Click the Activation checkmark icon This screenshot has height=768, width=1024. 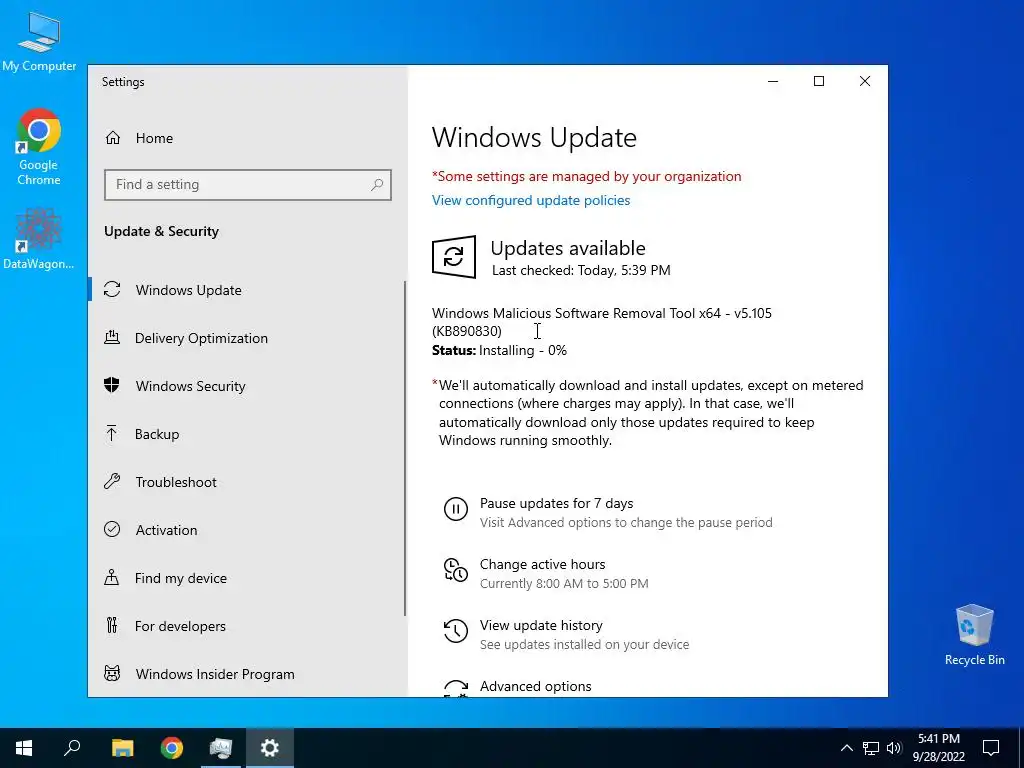point(112,530)
